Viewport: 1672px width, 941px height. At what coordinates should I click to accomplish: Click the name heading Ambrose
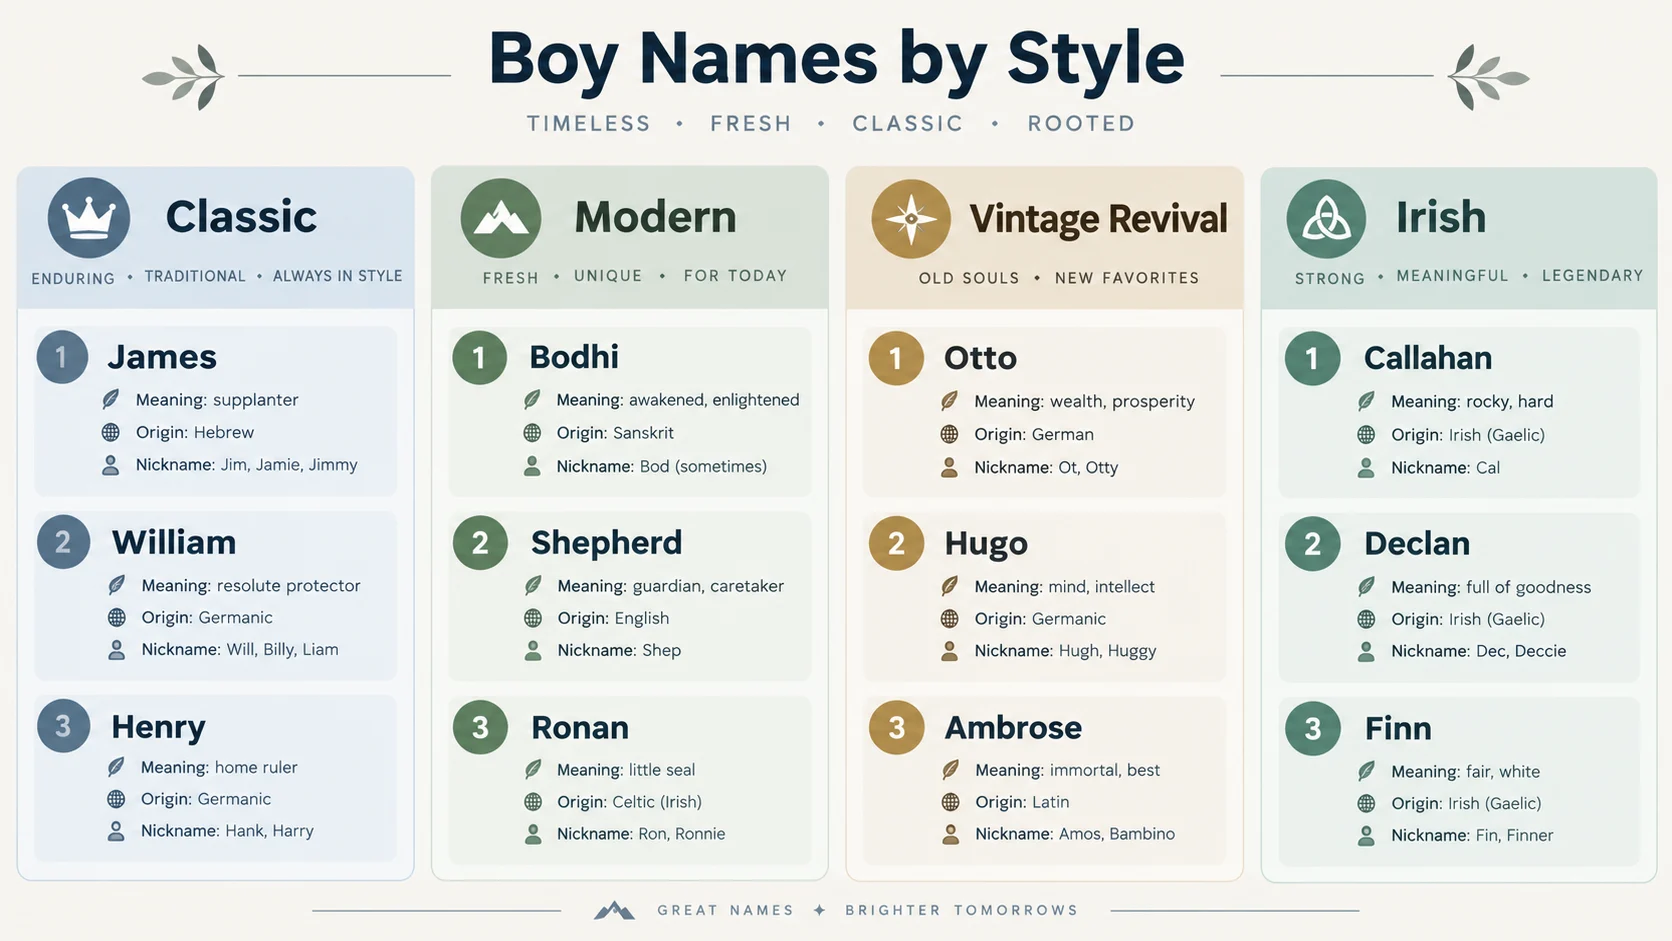tap(1013, 728)
